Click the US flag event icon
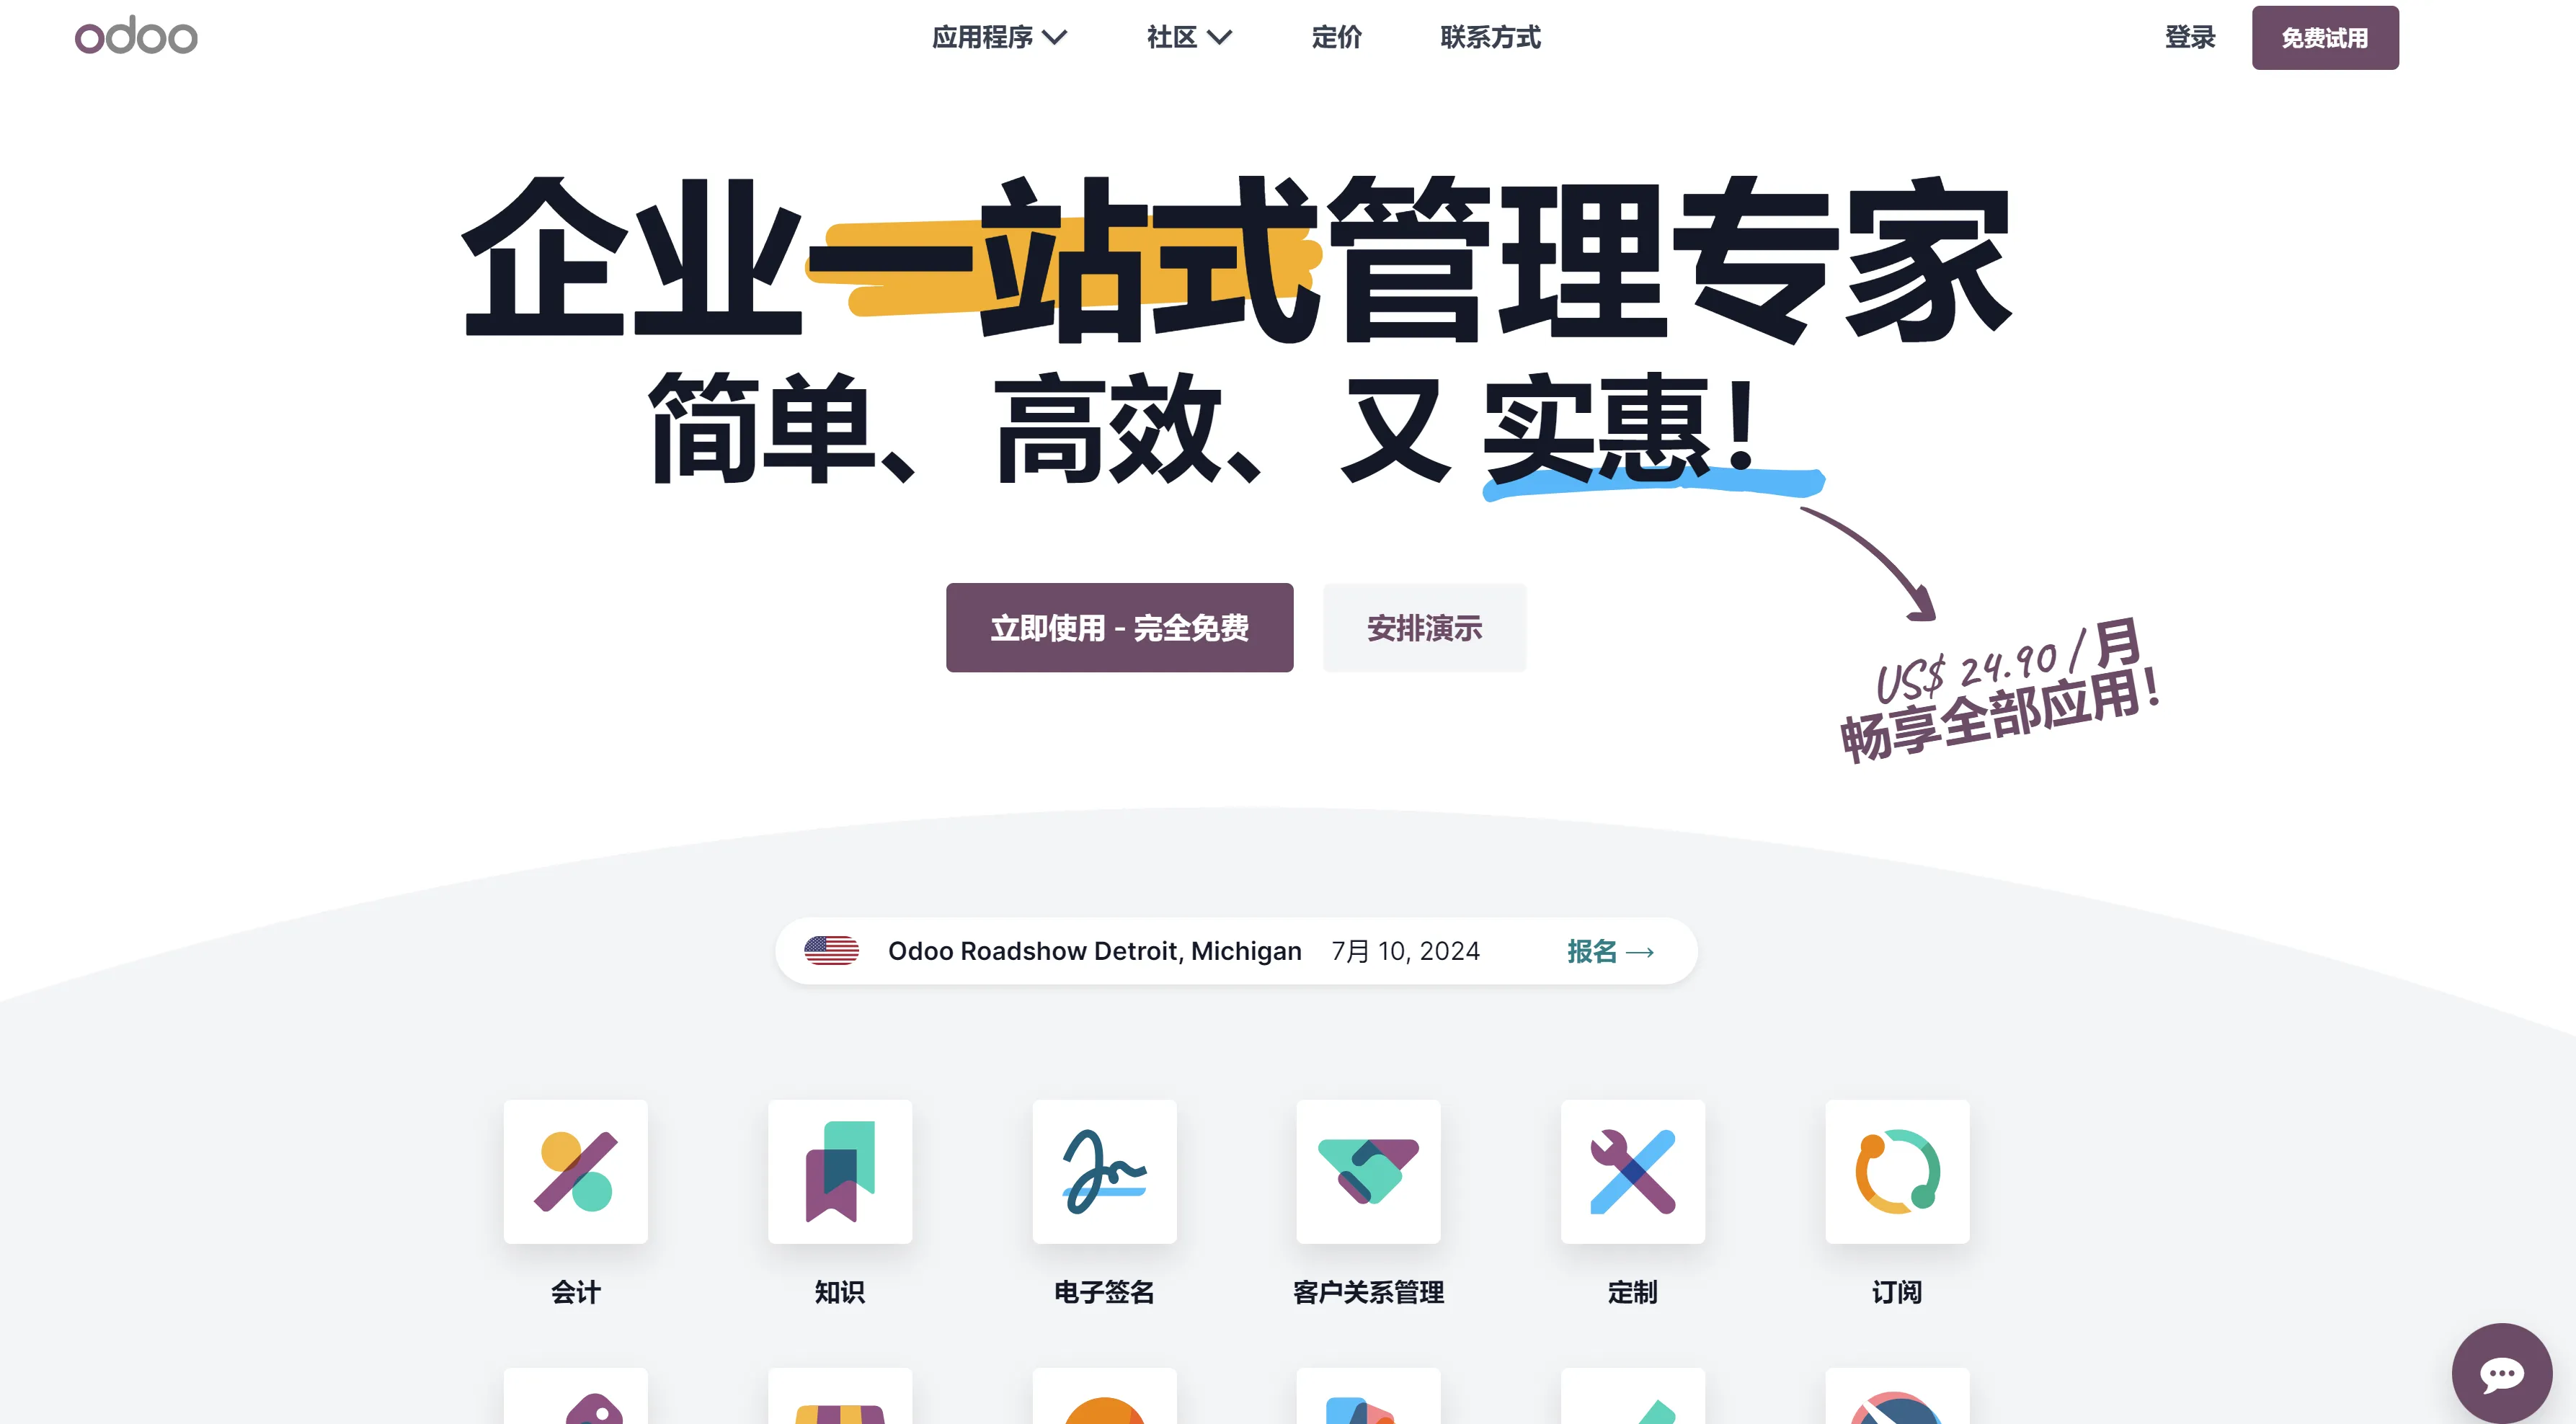 point(831,950)
